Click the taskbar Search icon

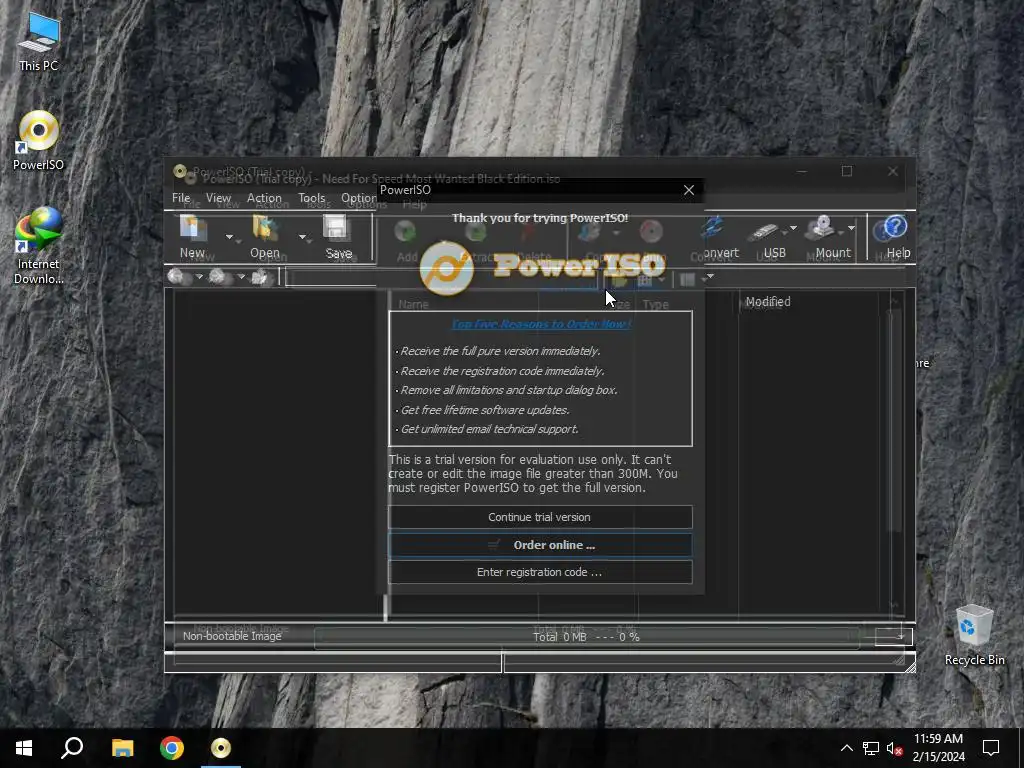[x=72, y=748]
